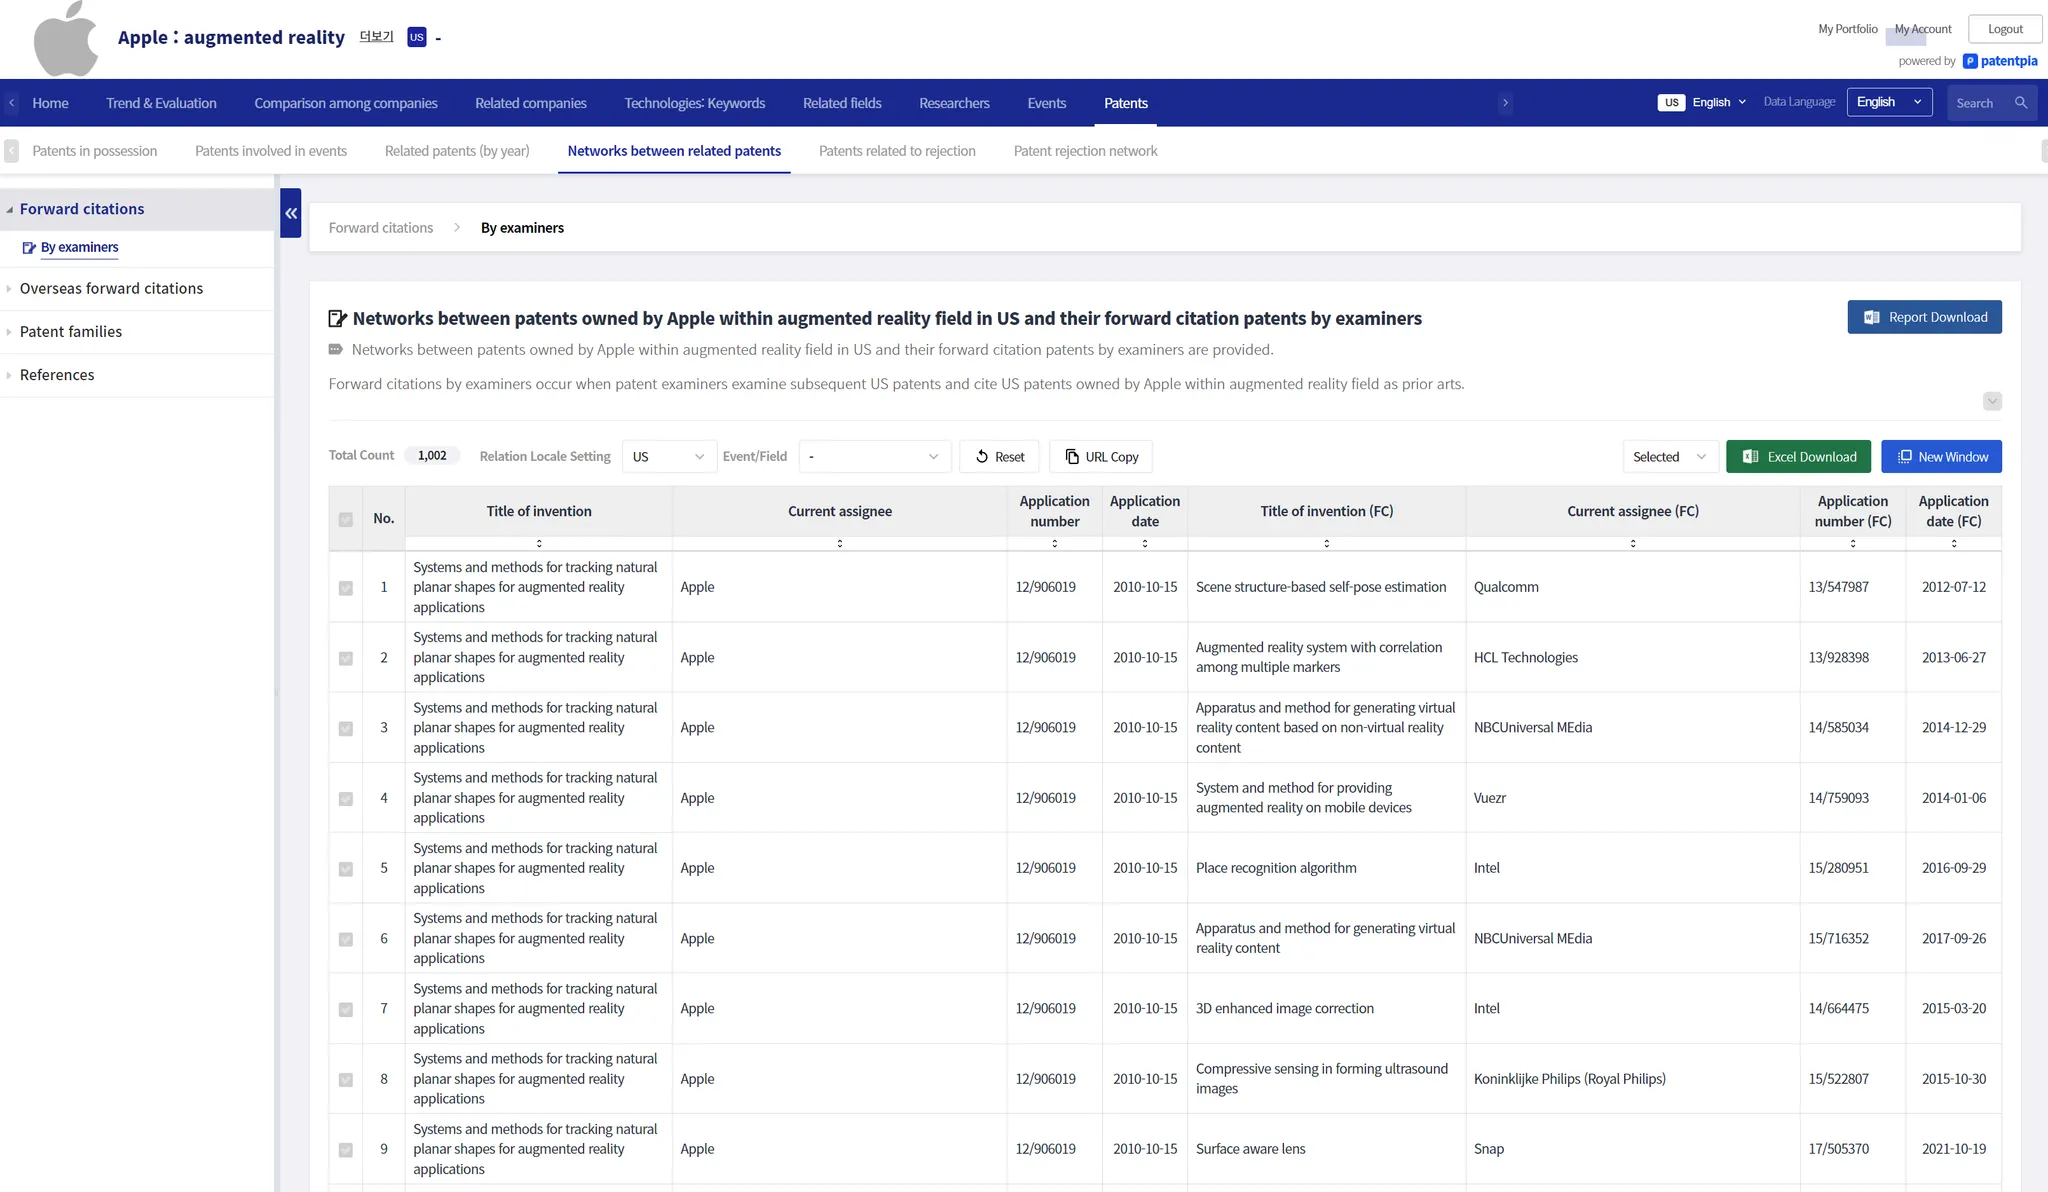Viewport: 2048px width, 1192px height.
Task: Click the Excel Download button
Action: pyautogui.click(x=1798, y=457)
